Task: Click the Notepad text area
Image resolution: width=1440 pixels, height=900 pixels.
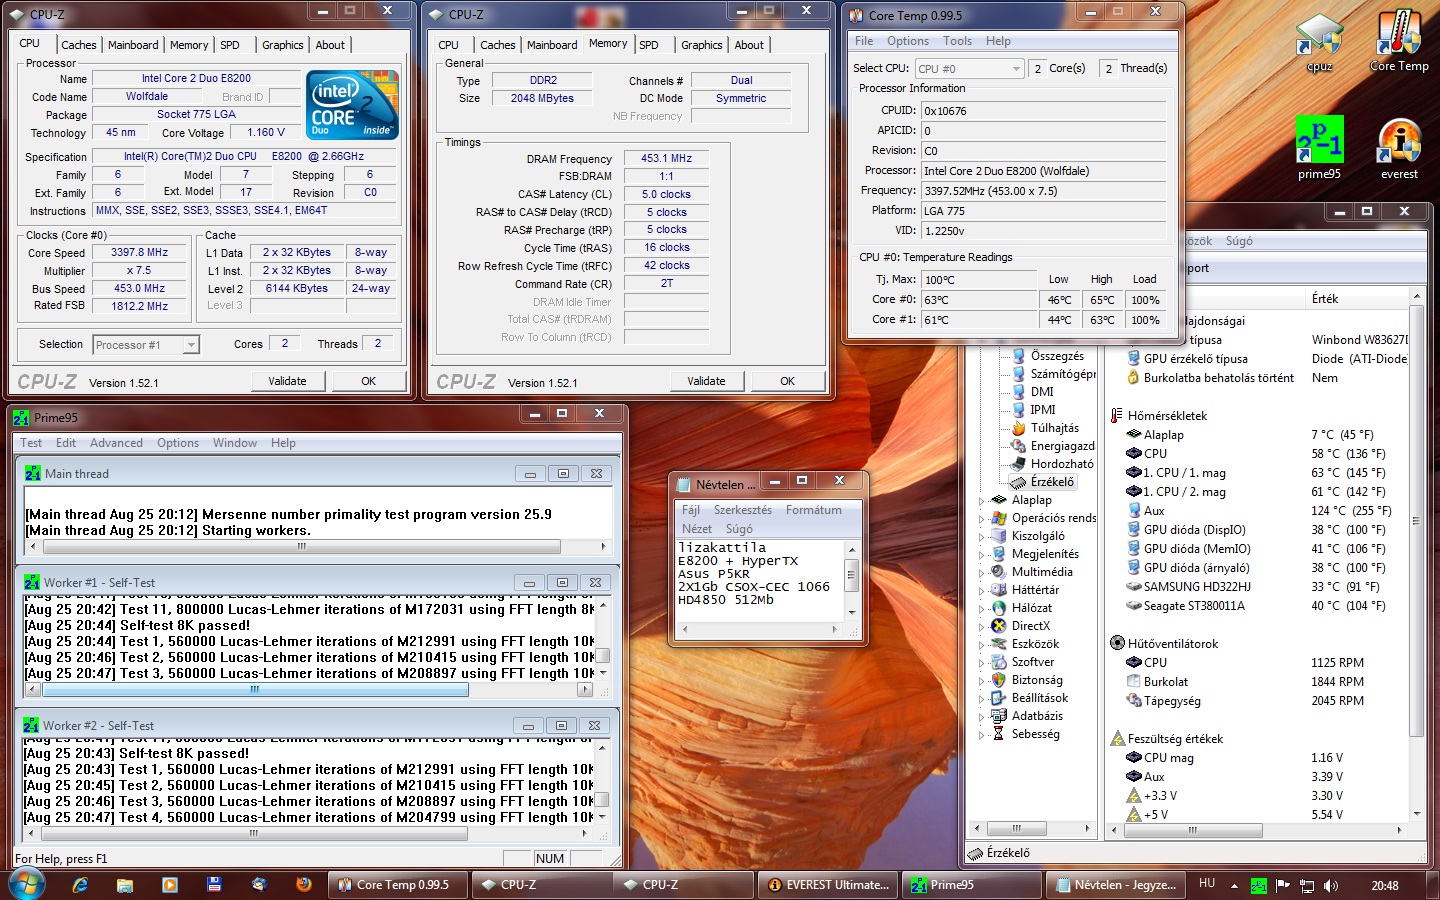Action: [760, 581]
